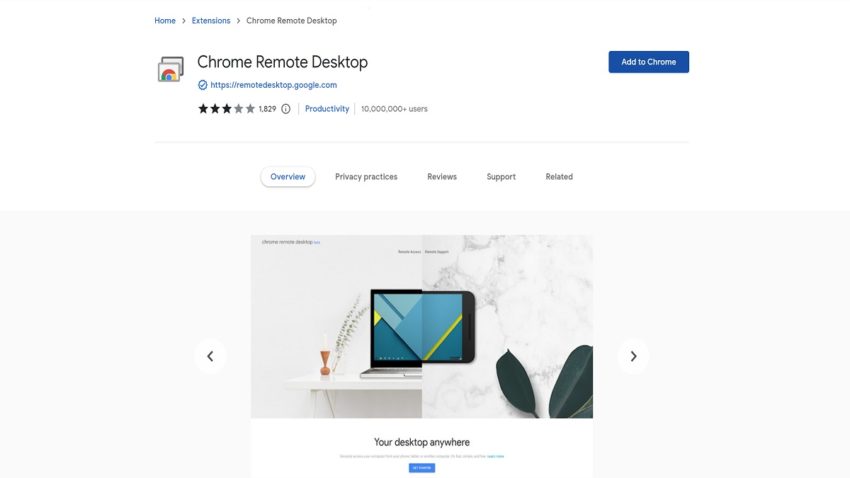Show next screenshot with right arrow
This screenshot has height=478, width=850.
[633, 356]
